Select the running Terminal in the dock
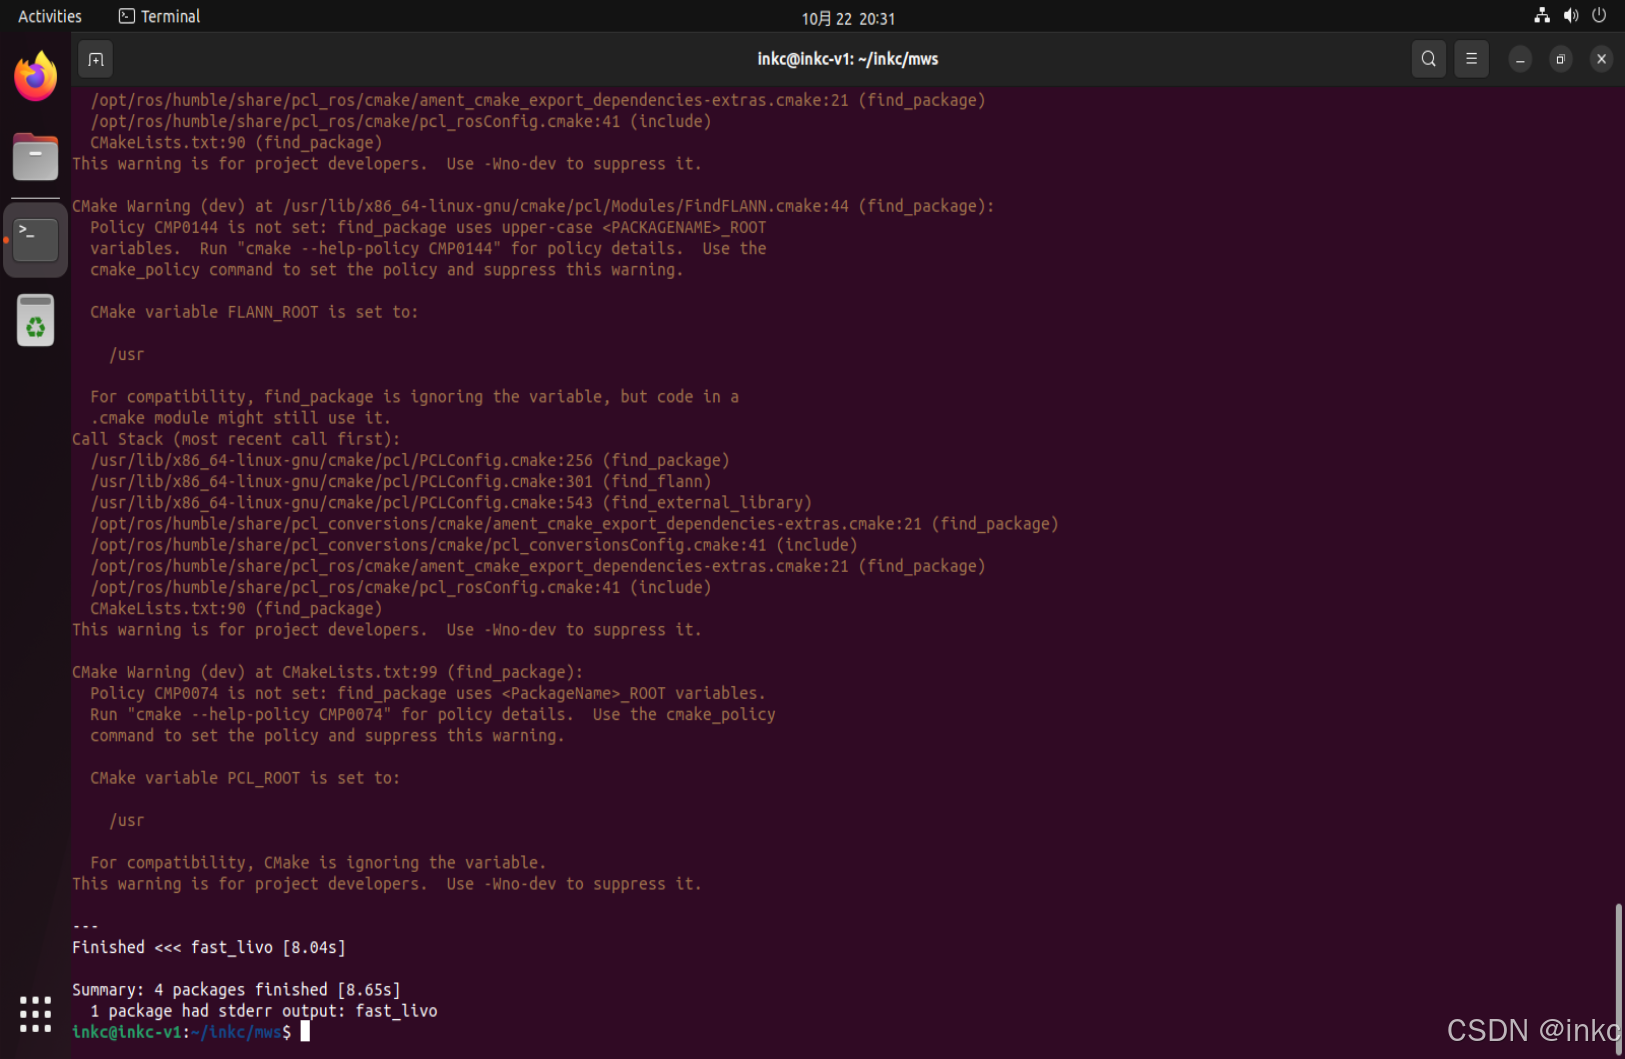This screenshot has width=1625, height=1059. point(35,239)
